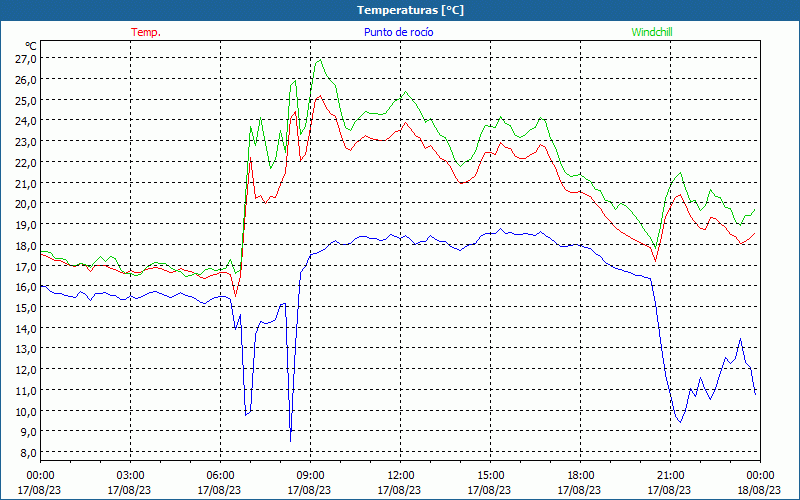800x500 pixels.
Task: Click the 06:00 time axis label
Action: [x=220, y=476]
